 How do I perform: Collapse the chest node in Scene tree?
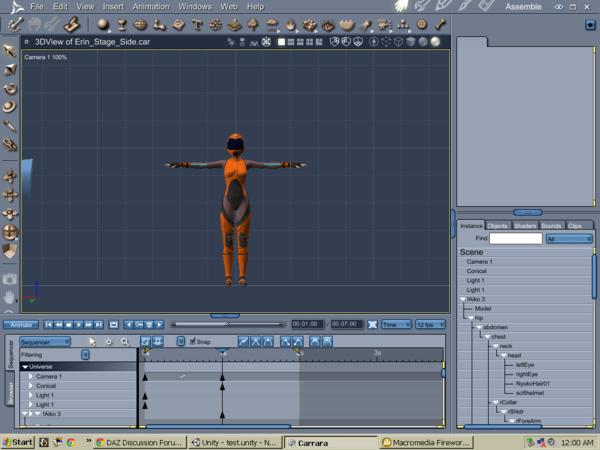click(x=488, y=337)
